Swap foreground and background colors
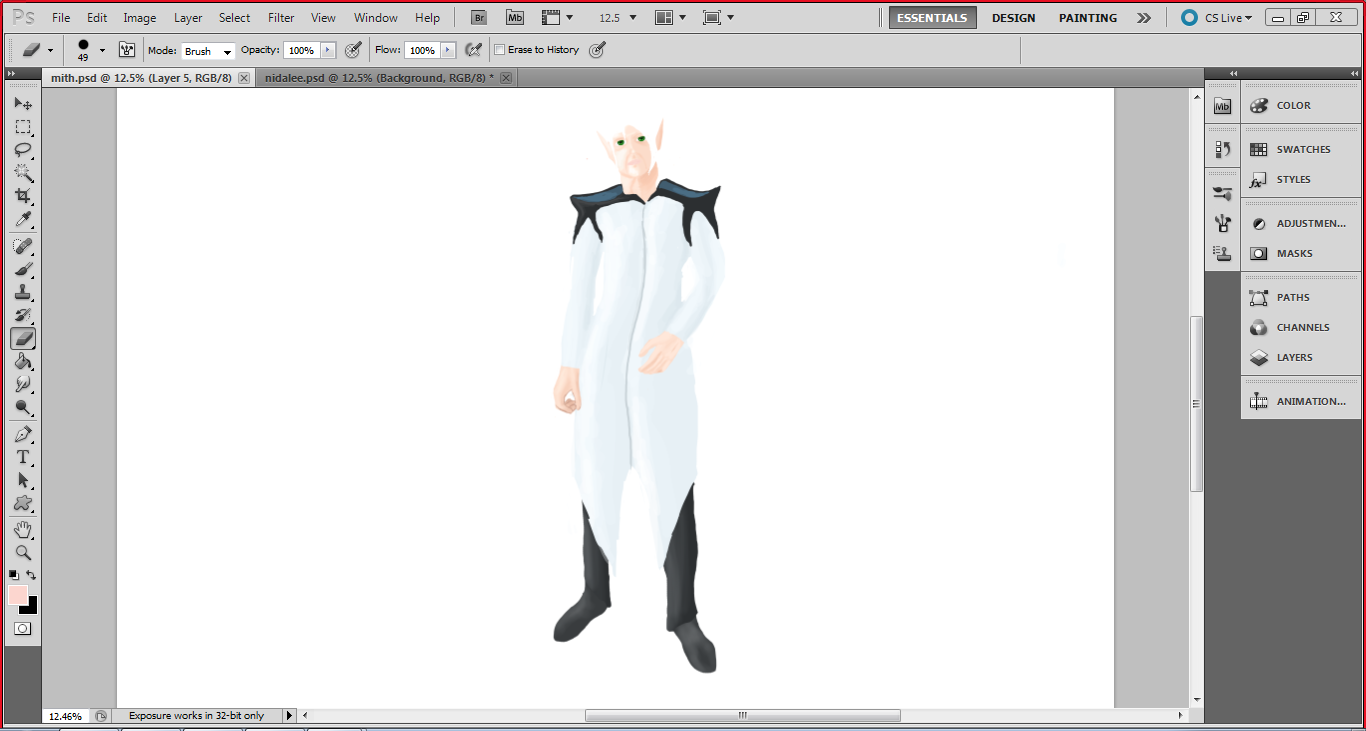 pyautogui.click(x=31, y=575)
